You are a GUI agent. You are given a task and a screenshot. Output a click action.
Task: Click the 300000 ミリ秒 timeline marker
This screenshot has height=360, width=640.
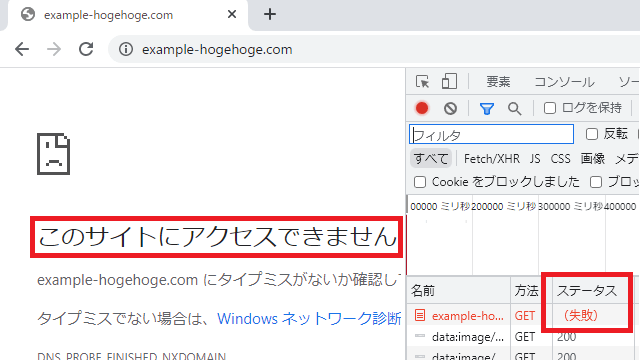[x=570, y=207]
